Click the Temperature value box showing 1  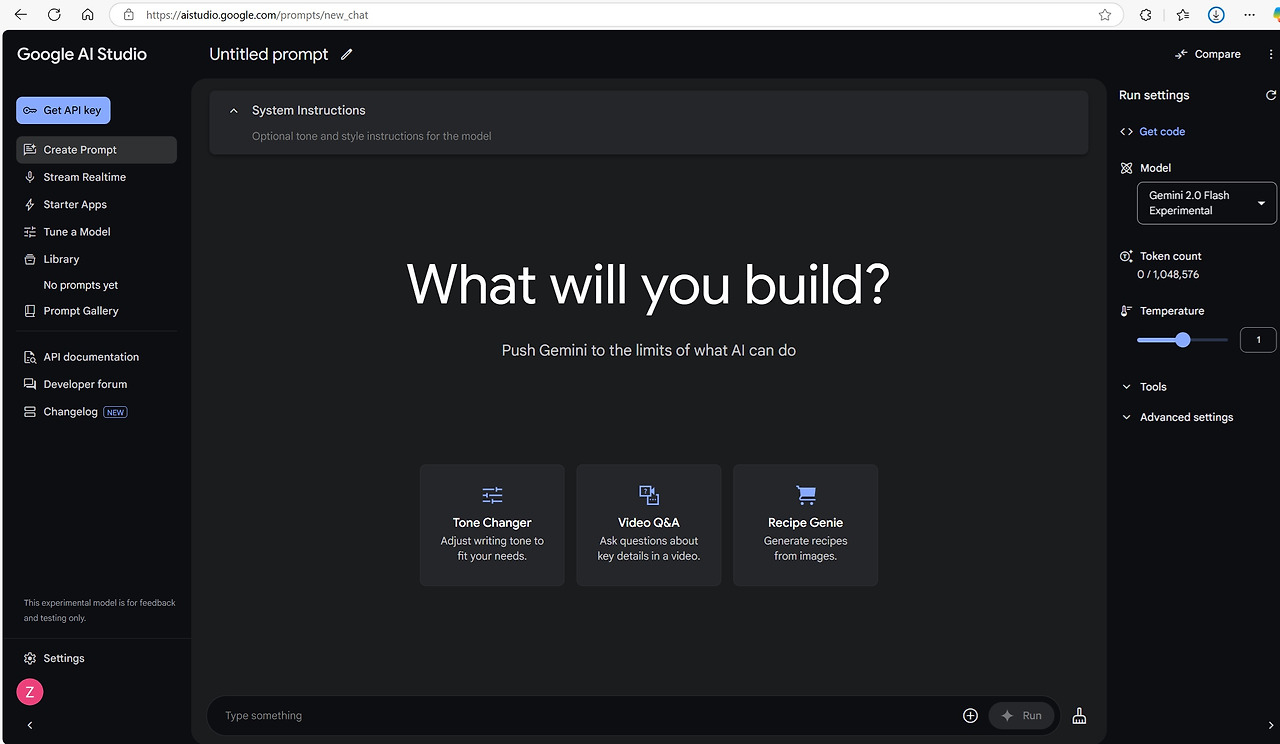tap(1258, 340)
